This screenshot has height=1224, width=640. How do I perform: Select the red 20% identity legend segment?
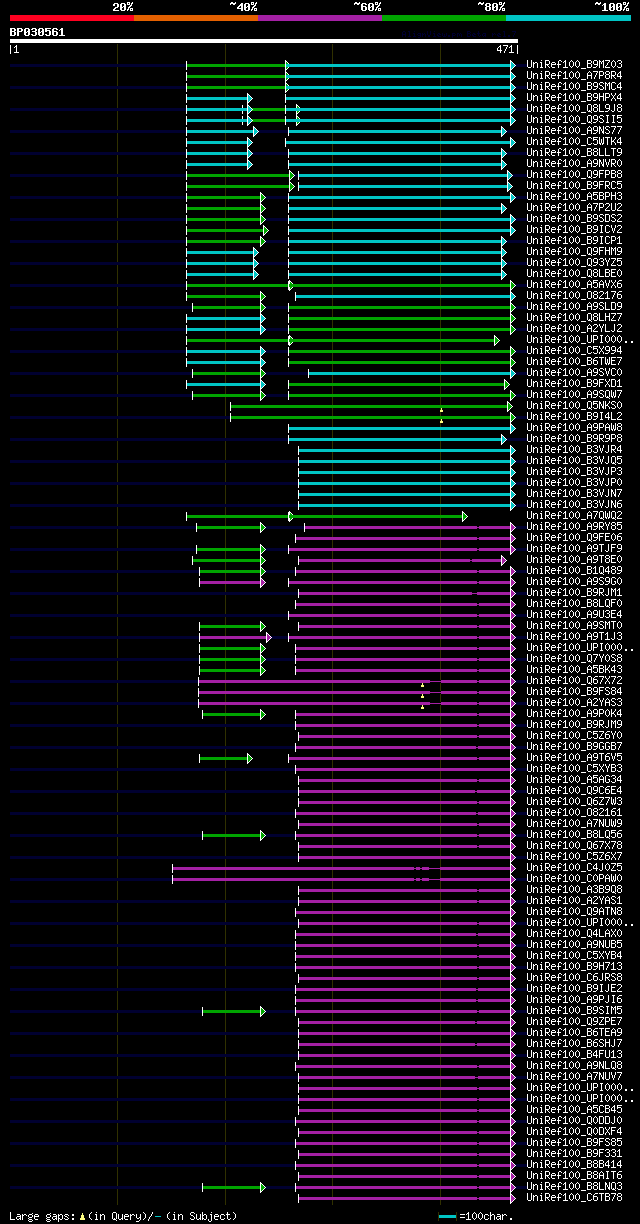tap(72, 18)
